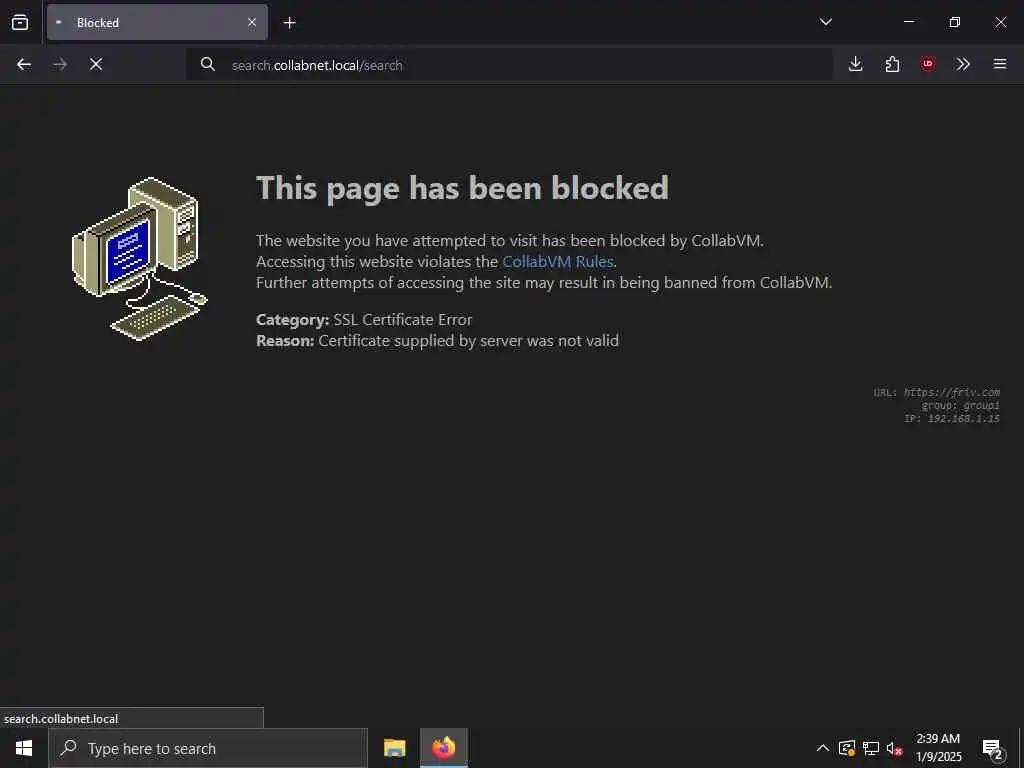
Task: Close the Firefox window
Action: (1000, 22)
